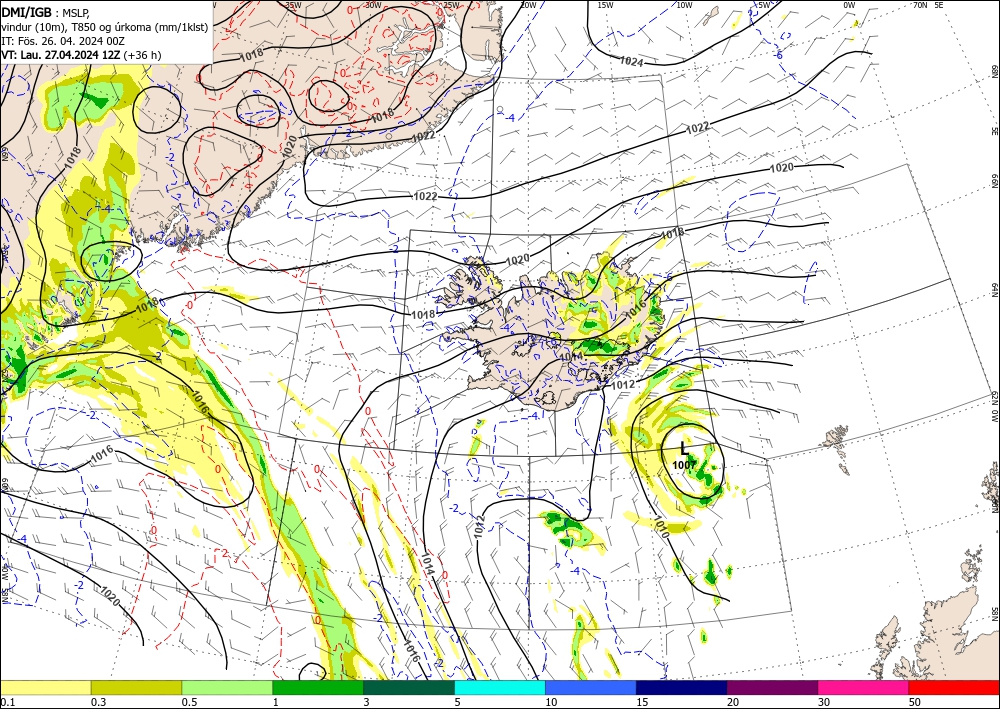This screenshot has height=709, width=1000.
Task: Pick the cyan 5–10 legend swatch
Action: (x=500, y=687)
